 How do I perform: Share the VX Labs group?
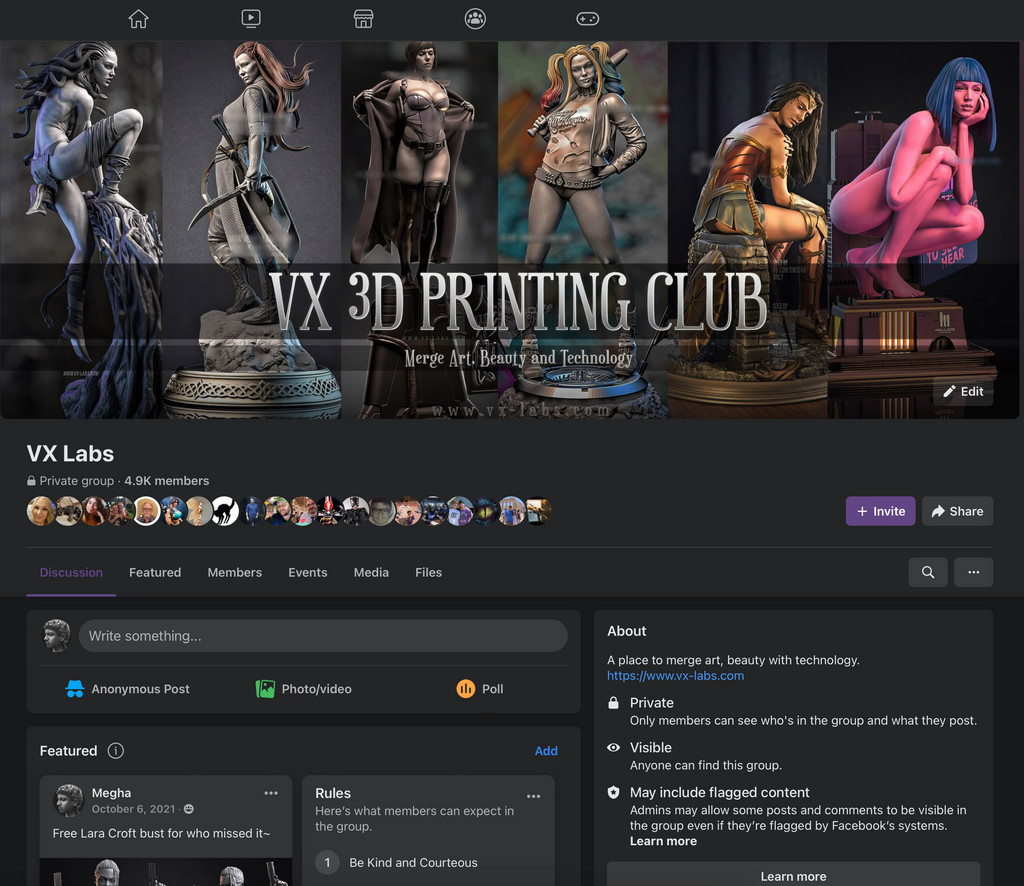click(957, 511)
